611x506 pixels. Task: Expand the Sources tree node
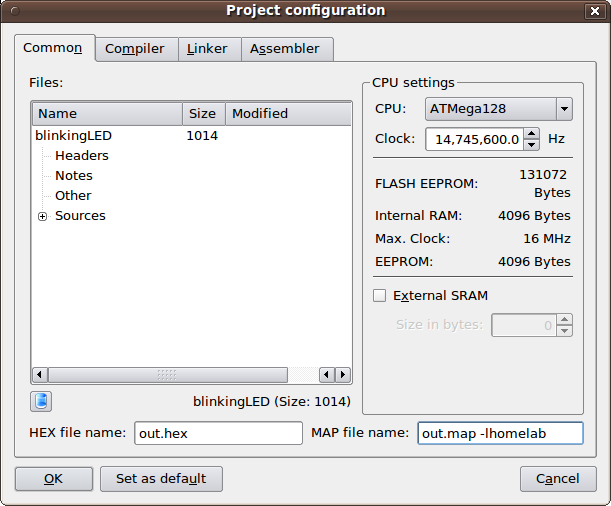coord(42,216)
